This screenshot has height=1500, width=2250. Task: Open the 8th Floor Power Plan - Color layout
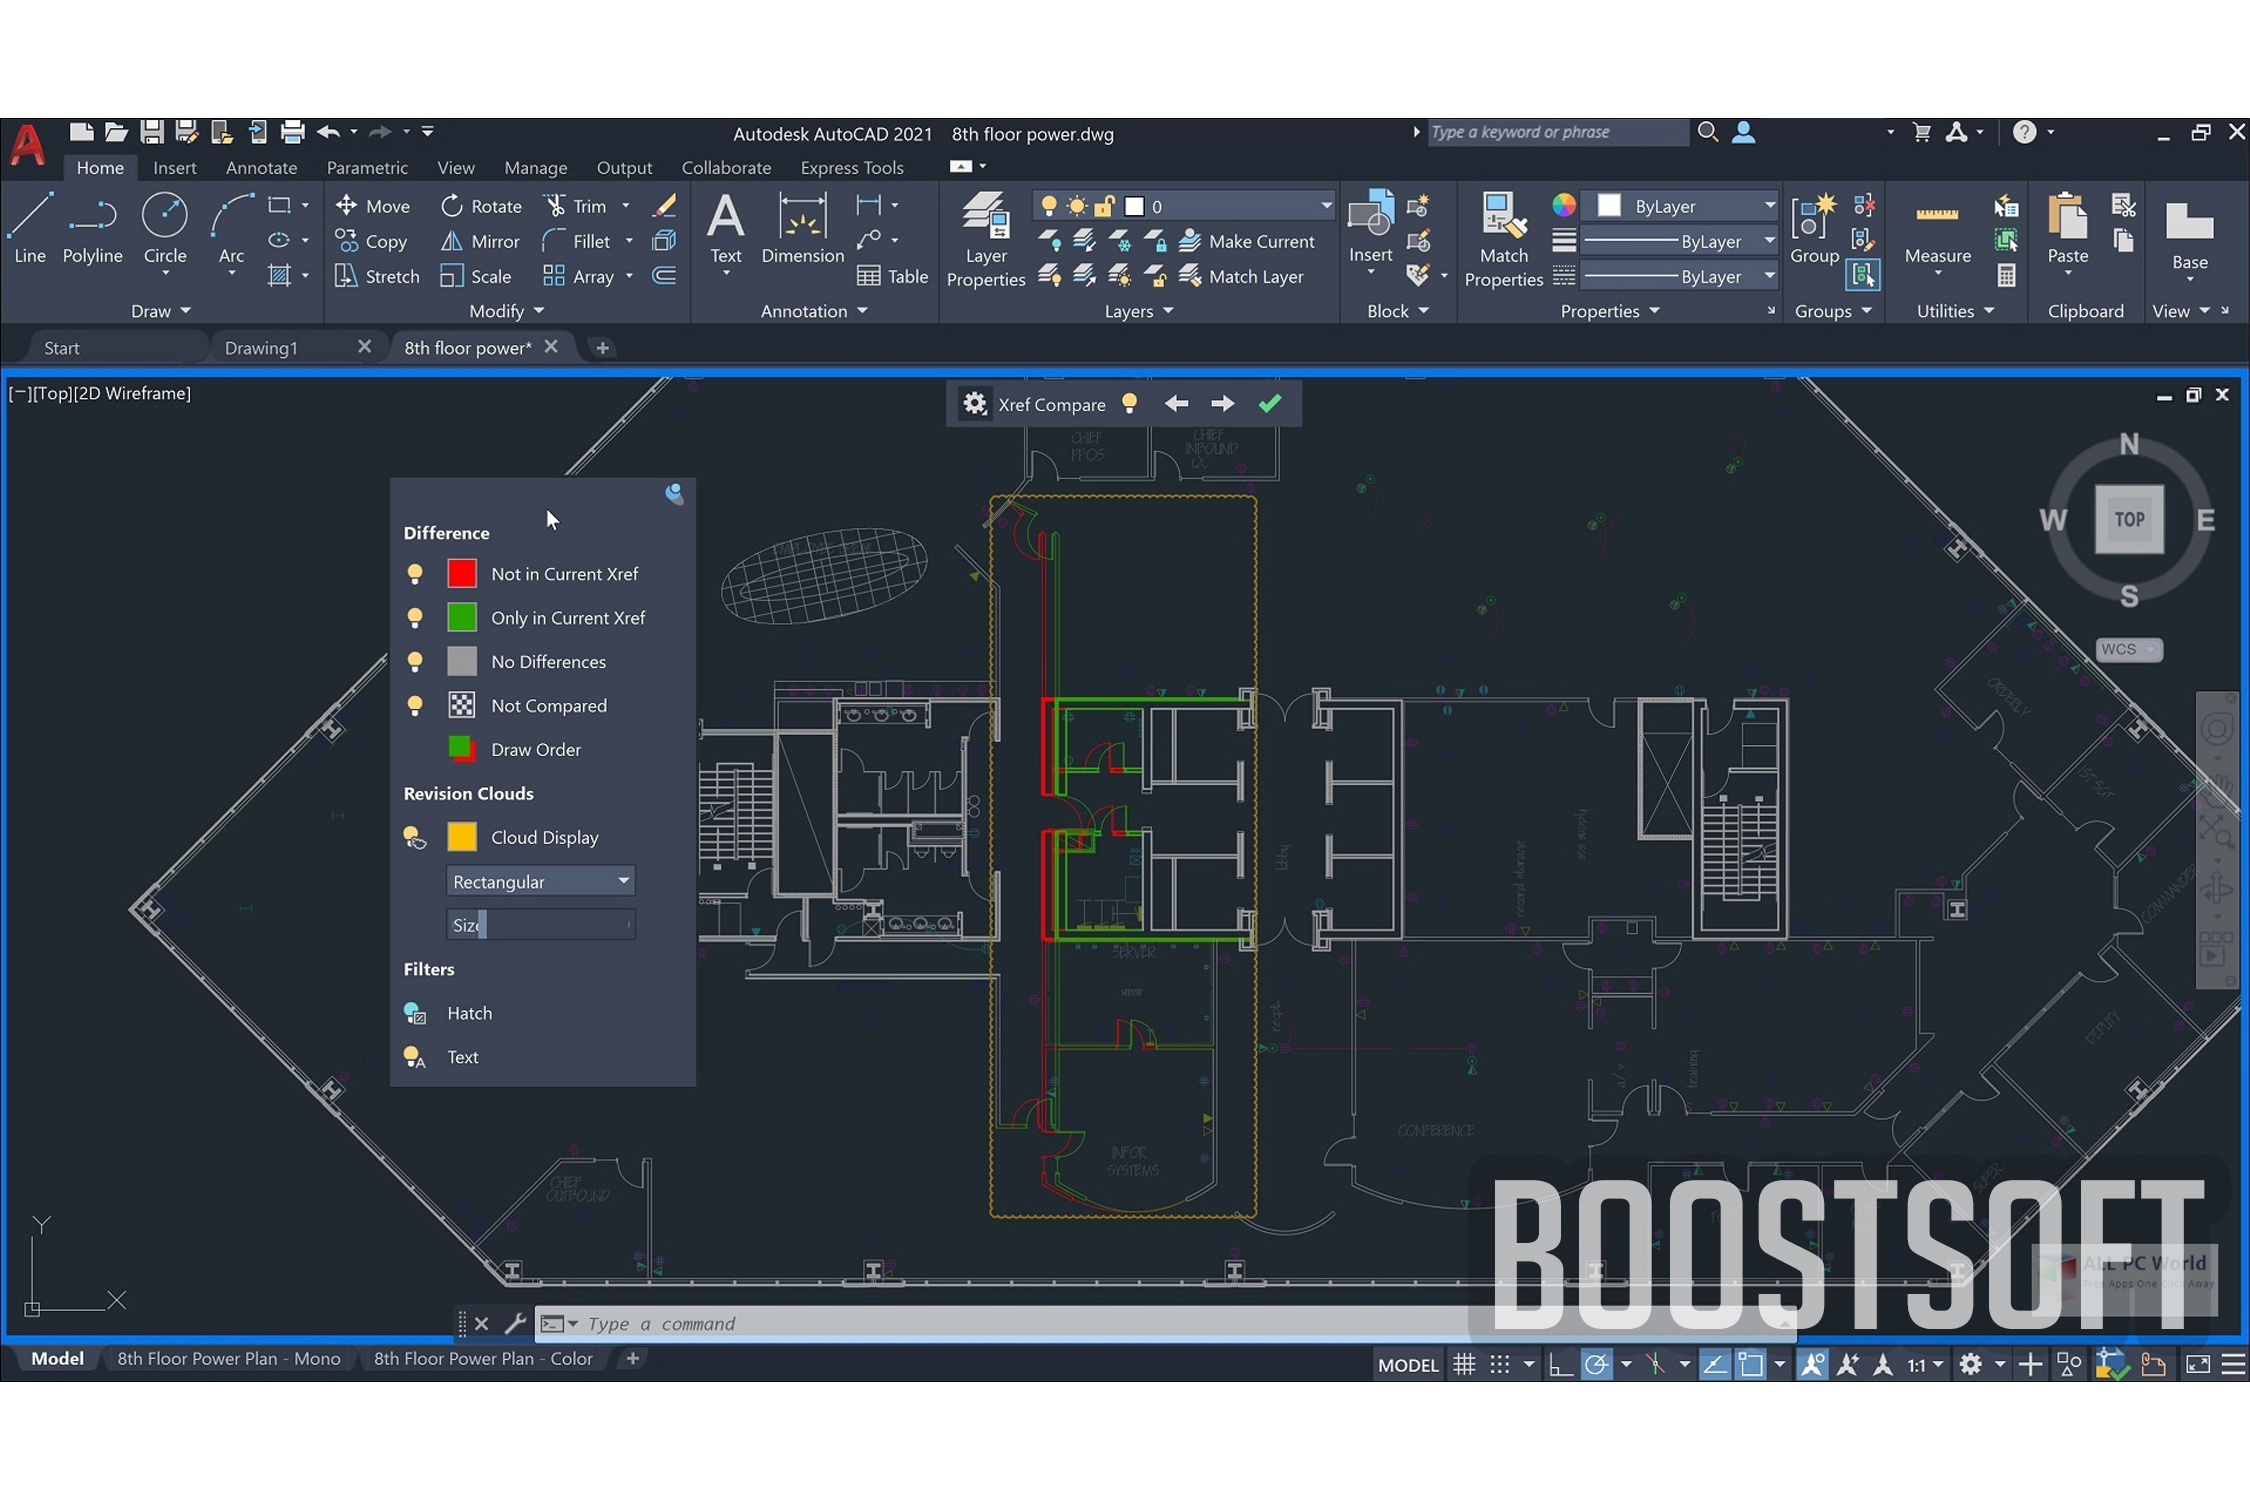click(x=483, y=1358)
